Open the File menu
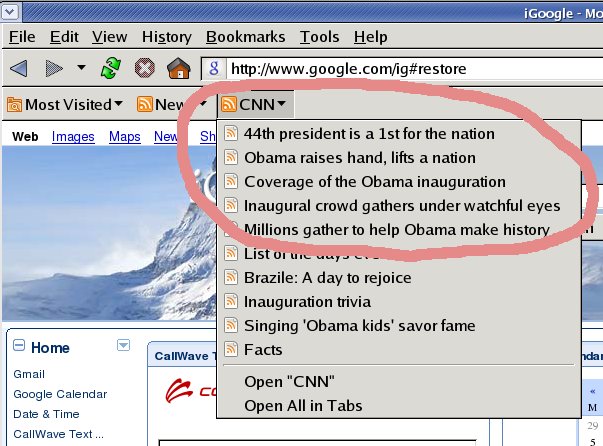 (22, 37)
